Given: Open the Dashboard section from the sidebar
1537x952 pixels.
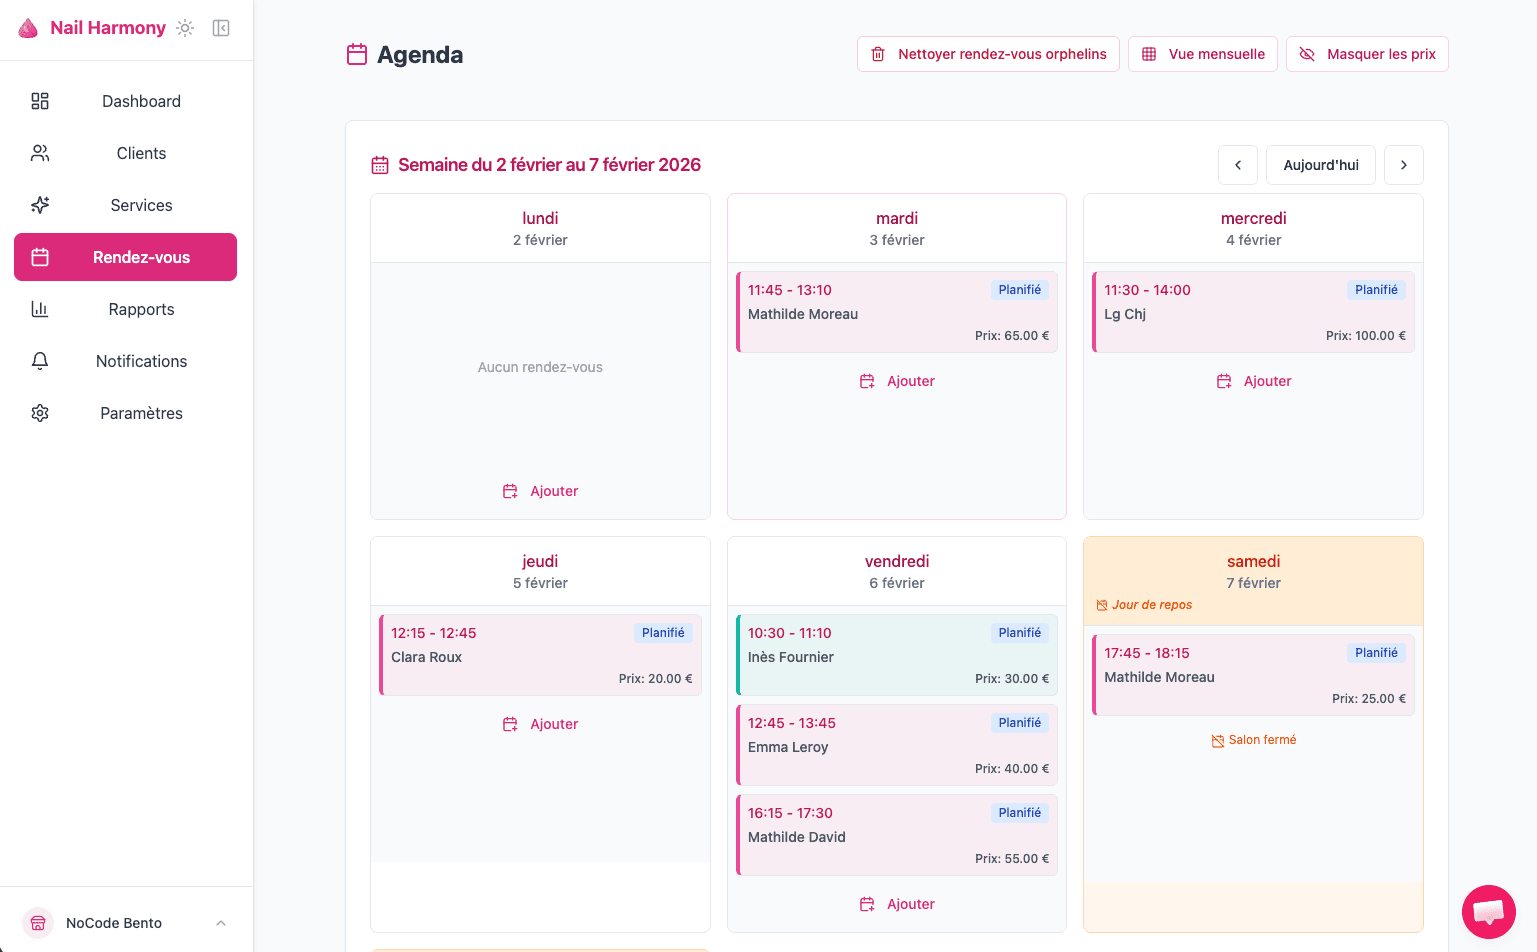Looking at the screenshot, I should click(140, 101).
